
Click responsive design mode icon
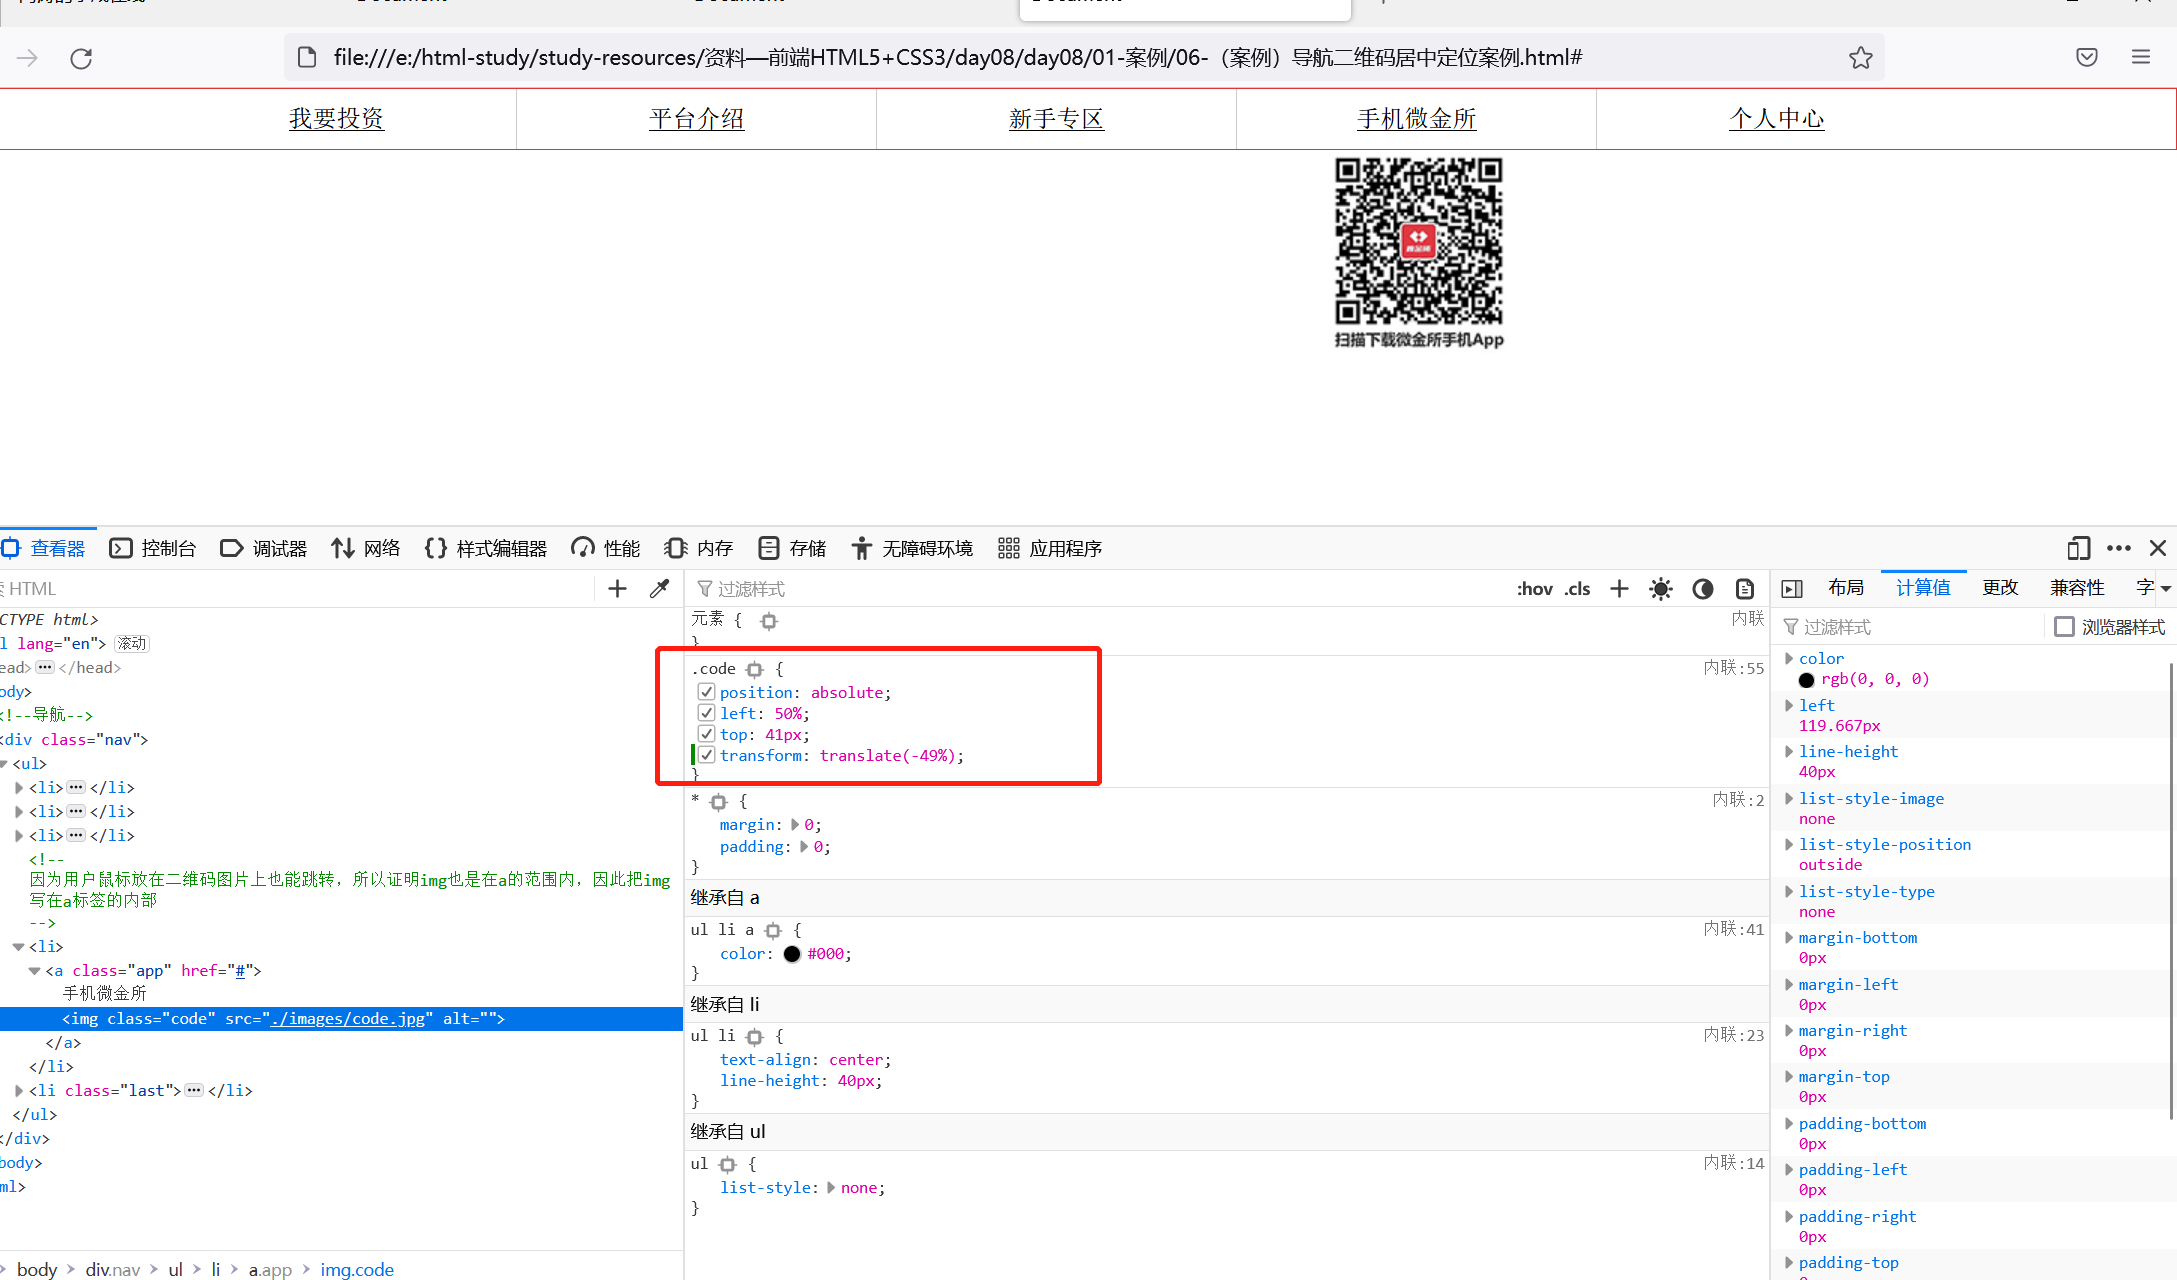coord(2079,548)
